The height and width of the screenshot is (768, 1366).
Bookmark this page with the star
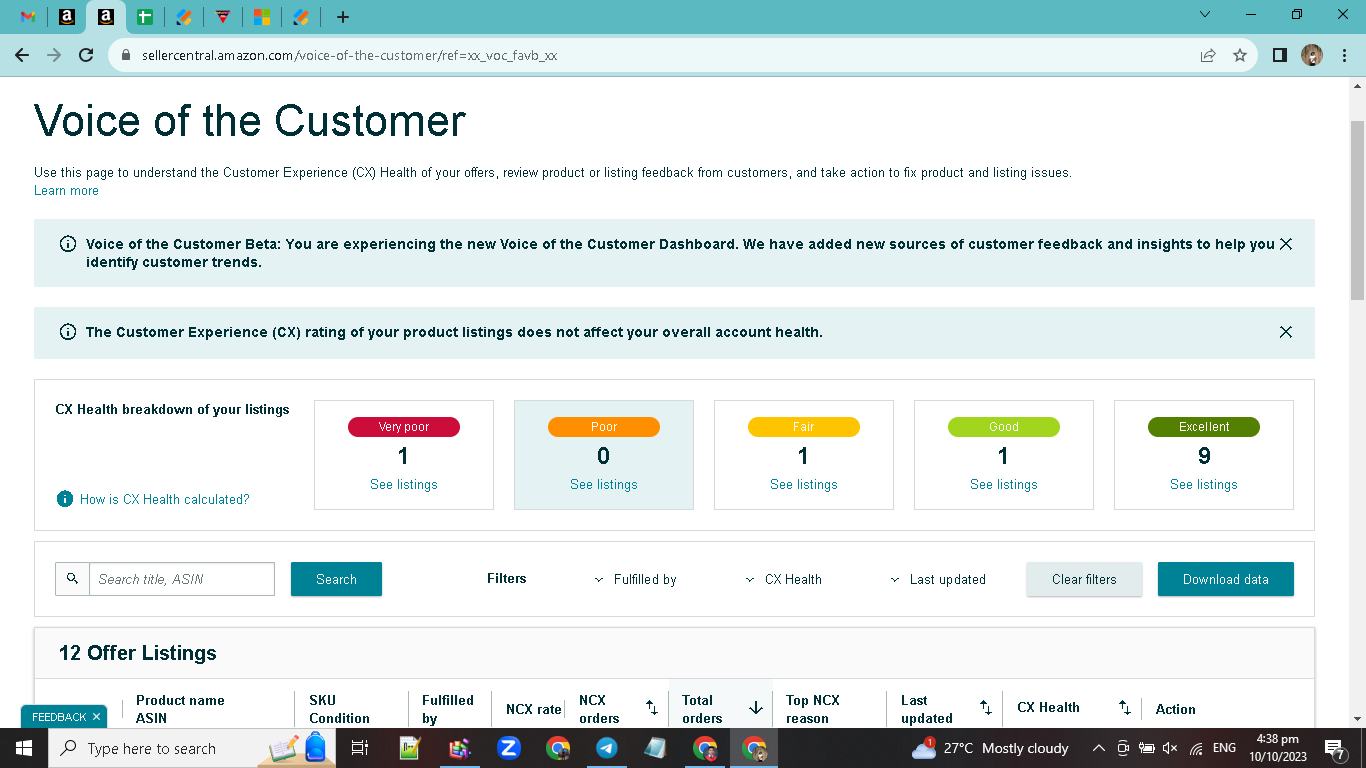pyautogui.click(x=1240, y=55)
